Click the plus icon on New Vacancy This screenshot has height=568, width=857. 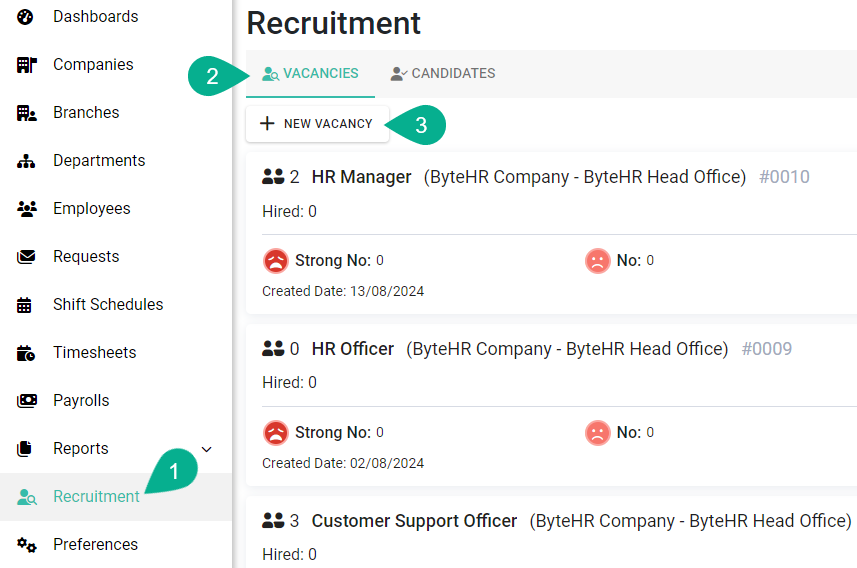[x=267, y=124]
